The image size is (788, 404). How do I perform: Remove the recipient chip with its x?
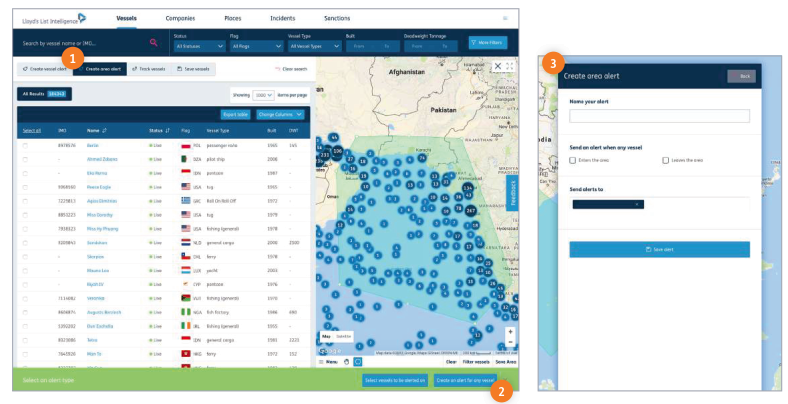[637, 205]
